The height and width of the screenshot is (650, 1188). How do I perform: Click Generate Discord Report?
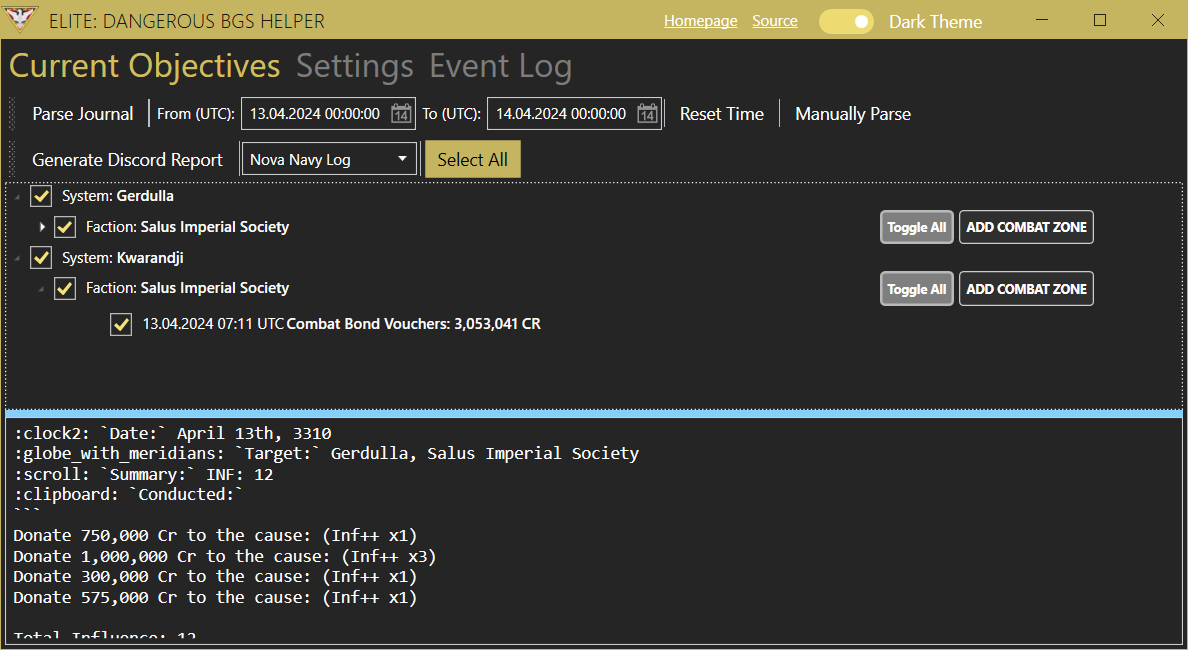[127, 160]
